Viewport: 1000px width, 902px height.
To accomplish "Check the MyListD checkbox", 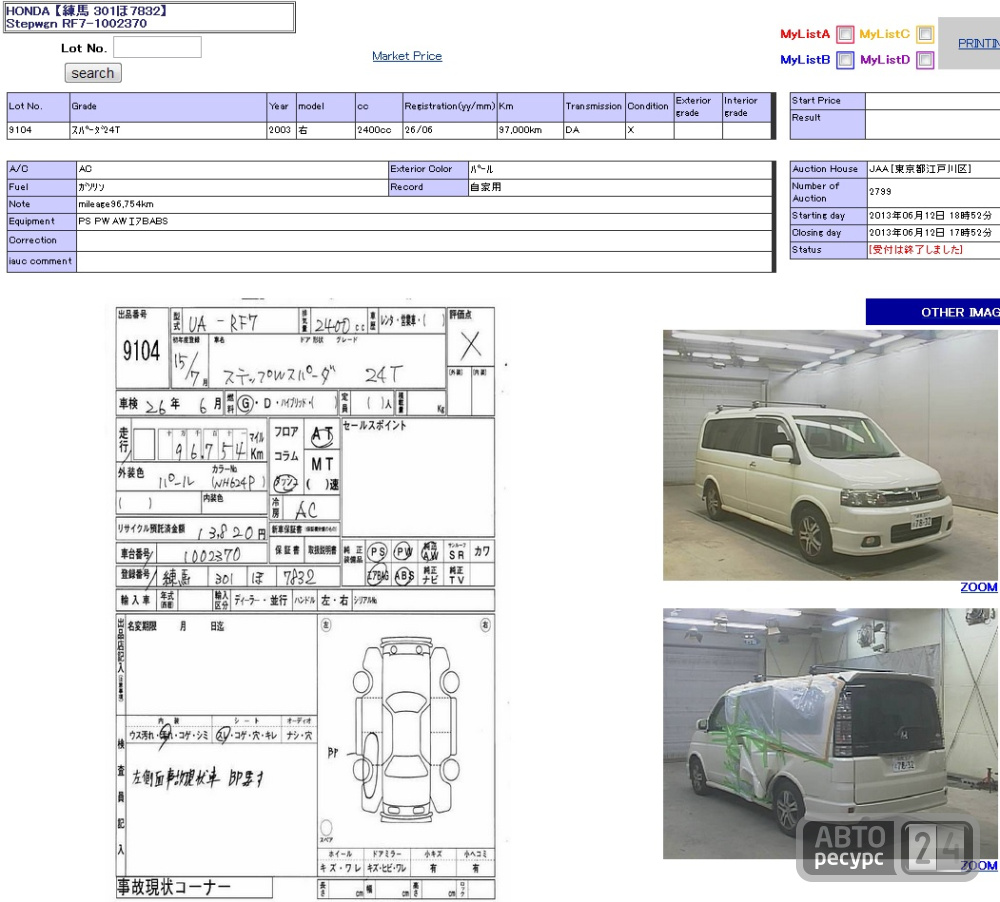I will click(x=925, y=60).
